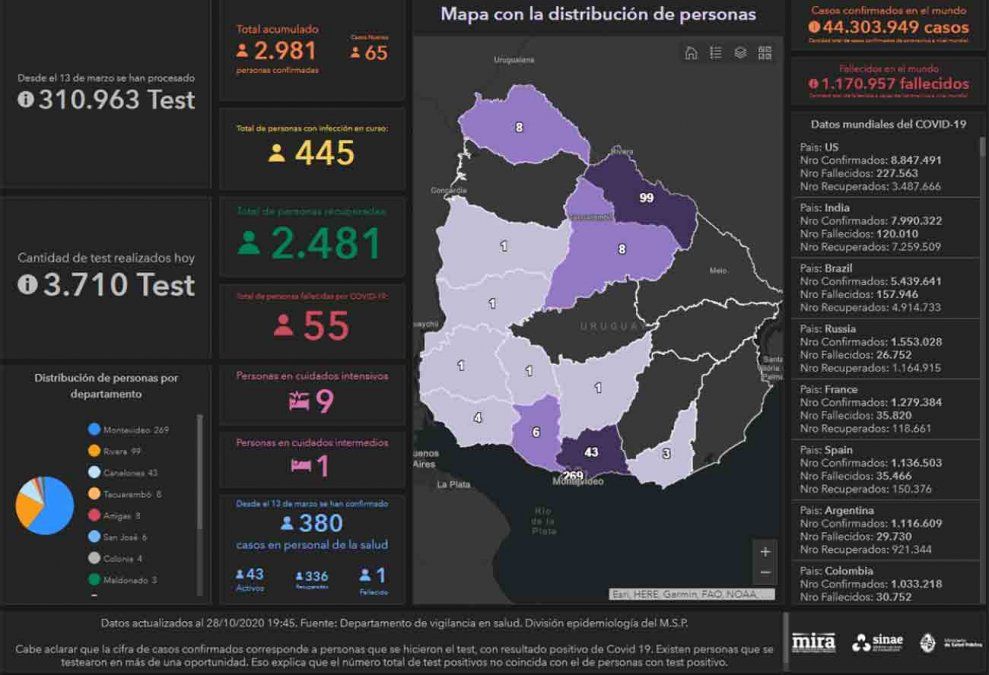Open the map layers panel
The height and width of the screenshot is (675, 989).
pyautogui.click(x=740, y=53)
